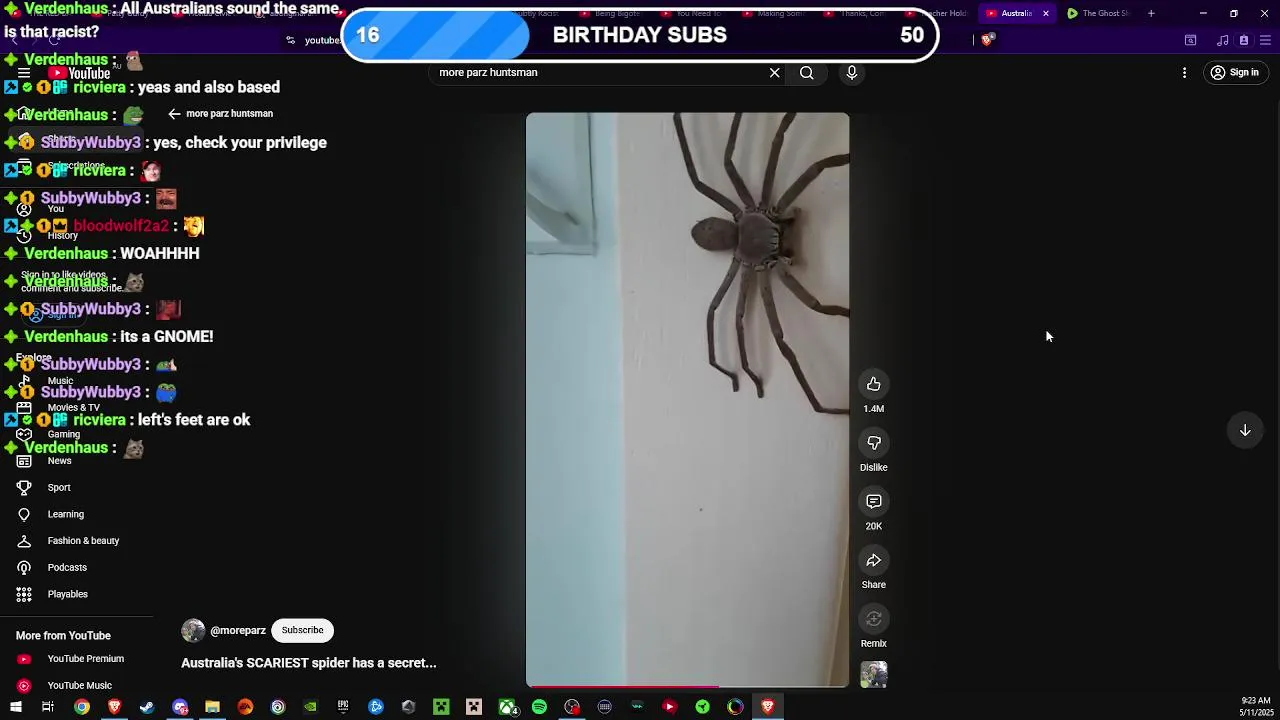Like the huntsman spider short
The height and width of the screenshot is (720, 1280).
[x=873, y=384]
